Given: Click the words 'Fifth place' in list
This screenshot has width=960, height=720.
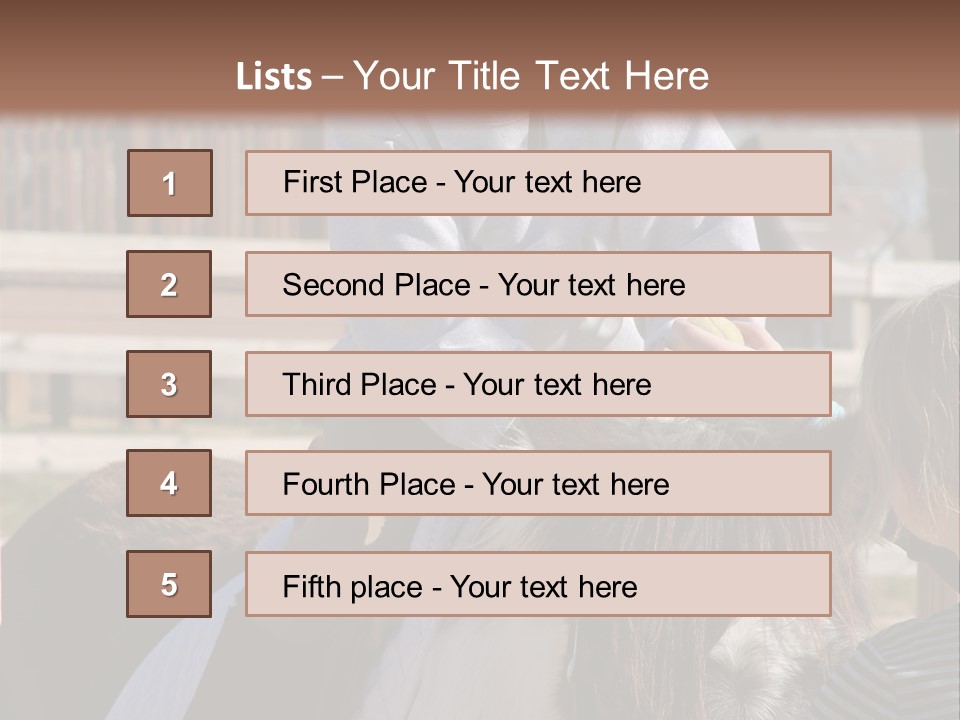Looking at the screenshot, I should click(353, 587).
